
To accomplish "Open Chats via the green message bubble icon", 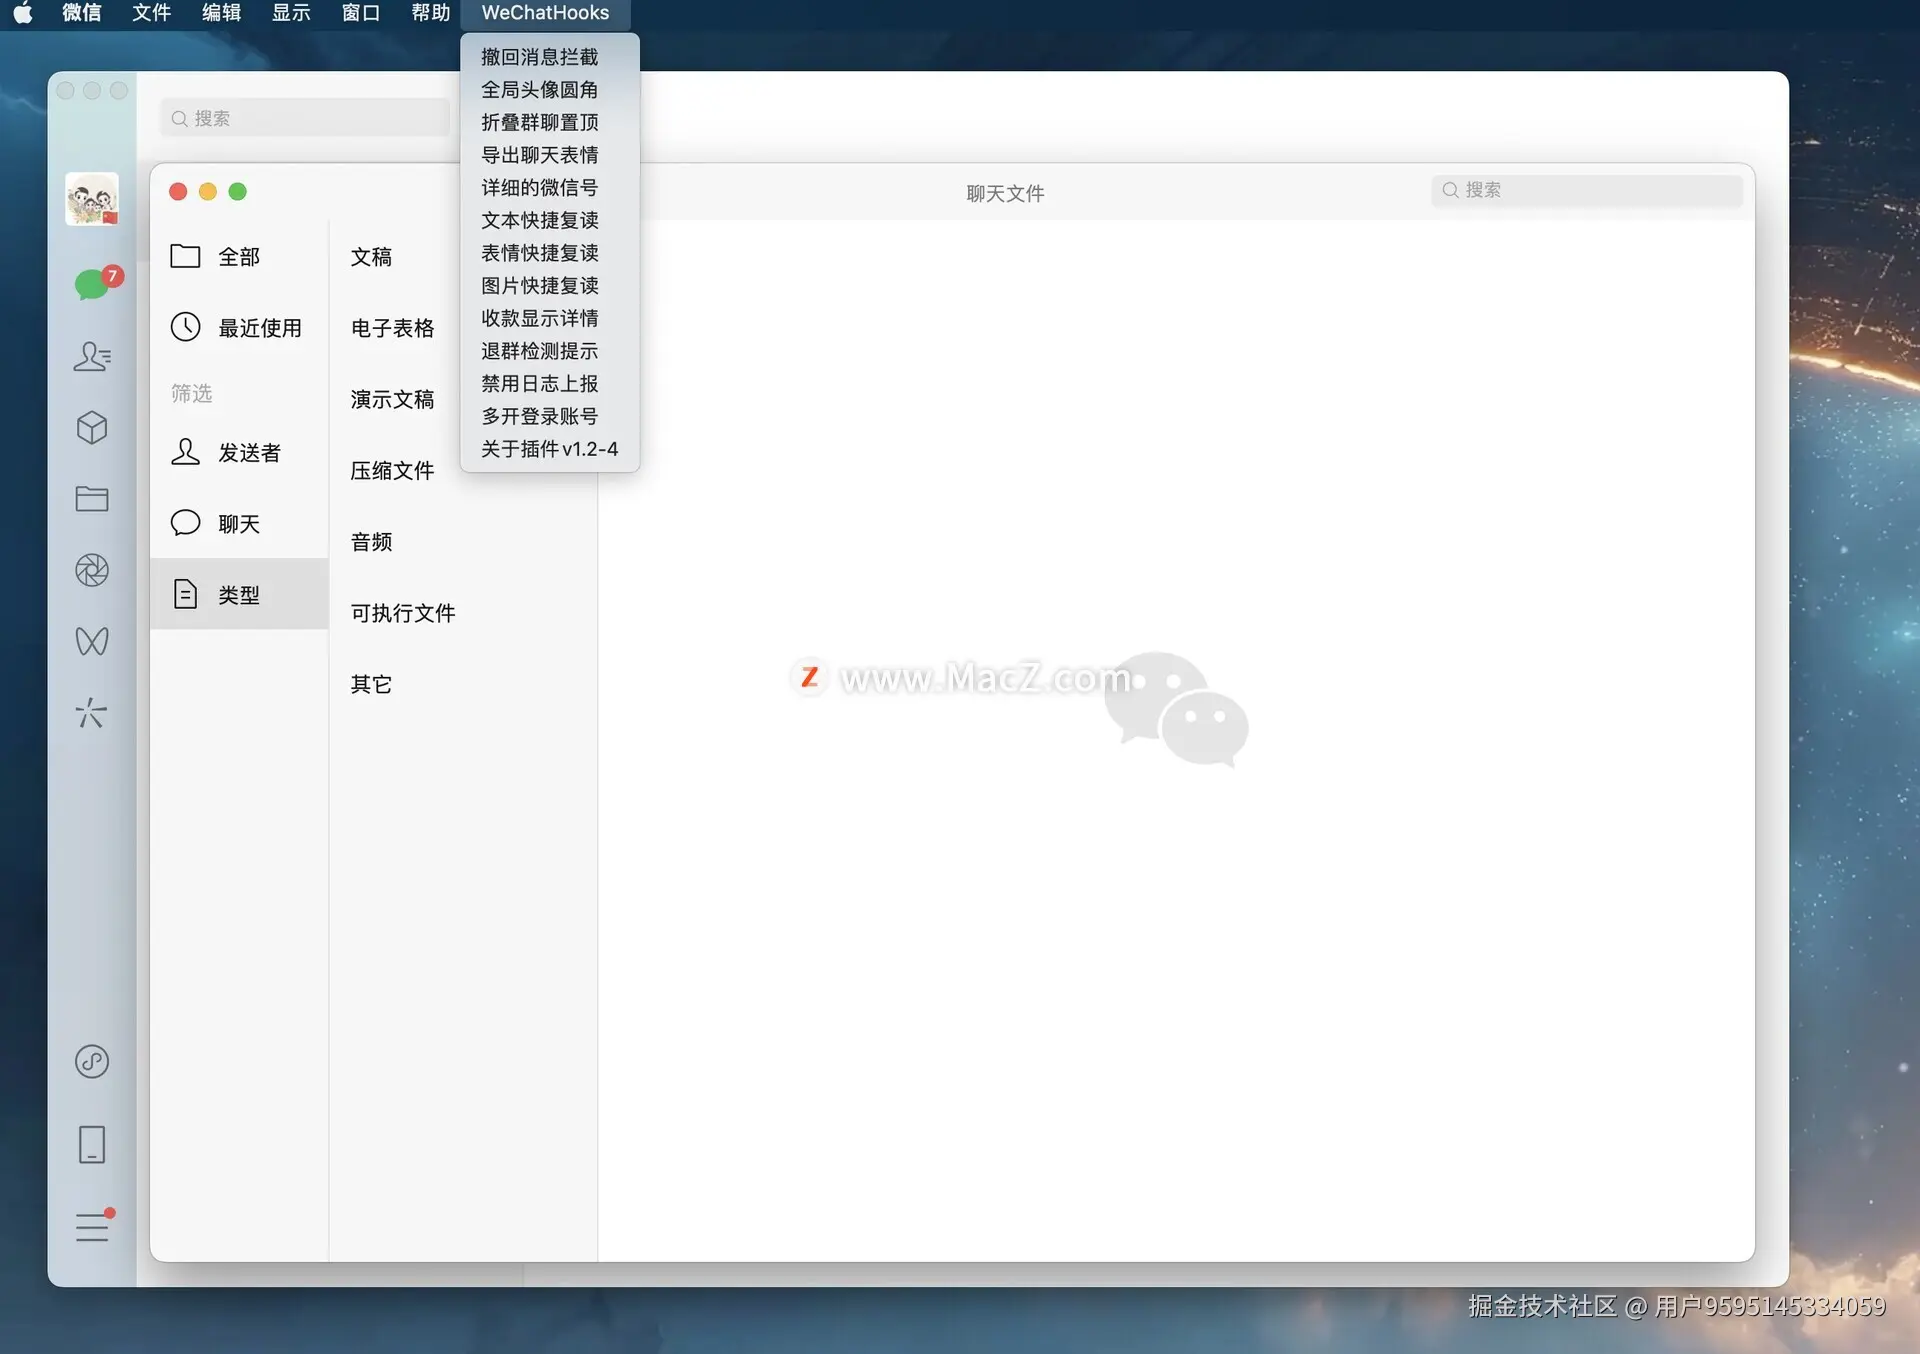I will coord(92,284).
